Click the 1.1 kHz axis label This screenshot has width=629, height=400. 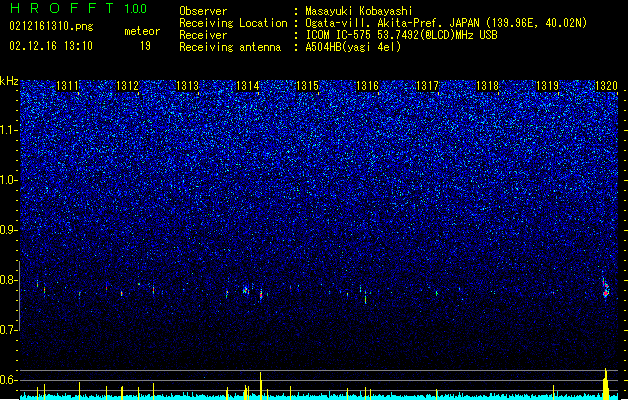[x=9, y=130]
